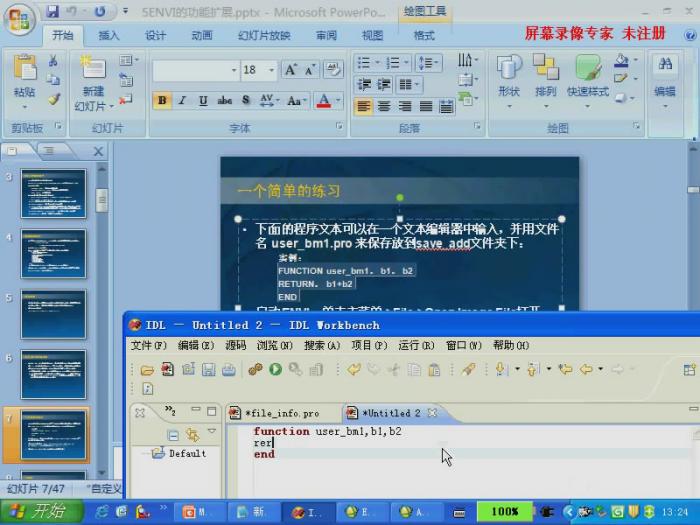Toggle bold formatting in the ribbon

click(x=162, y=101)
